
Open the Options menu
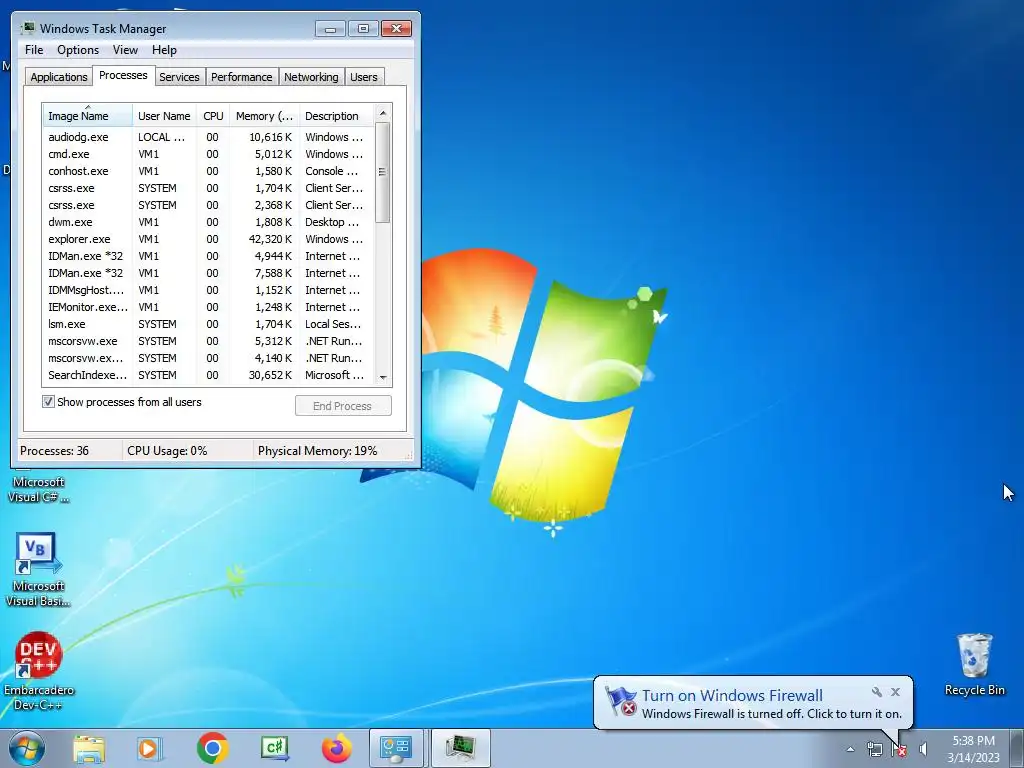(78, 50)
